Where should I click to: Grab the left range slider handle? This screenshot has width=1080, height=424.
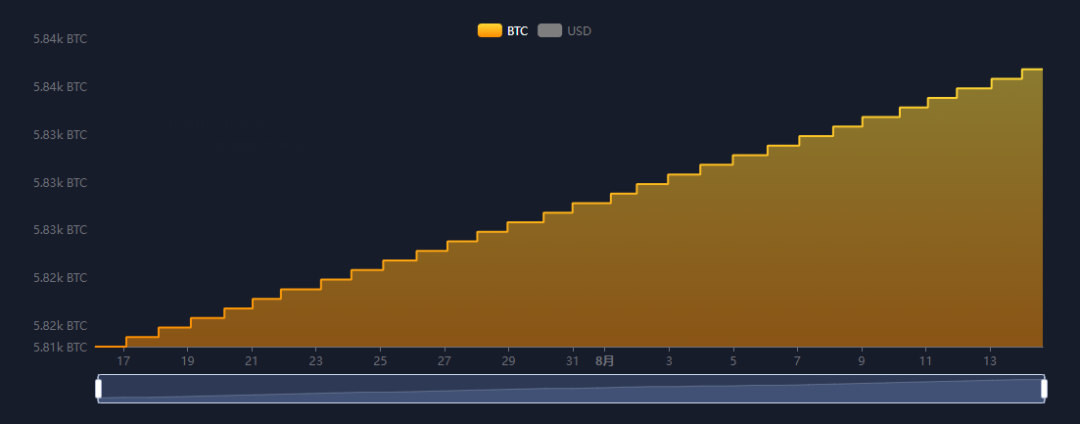98,389
